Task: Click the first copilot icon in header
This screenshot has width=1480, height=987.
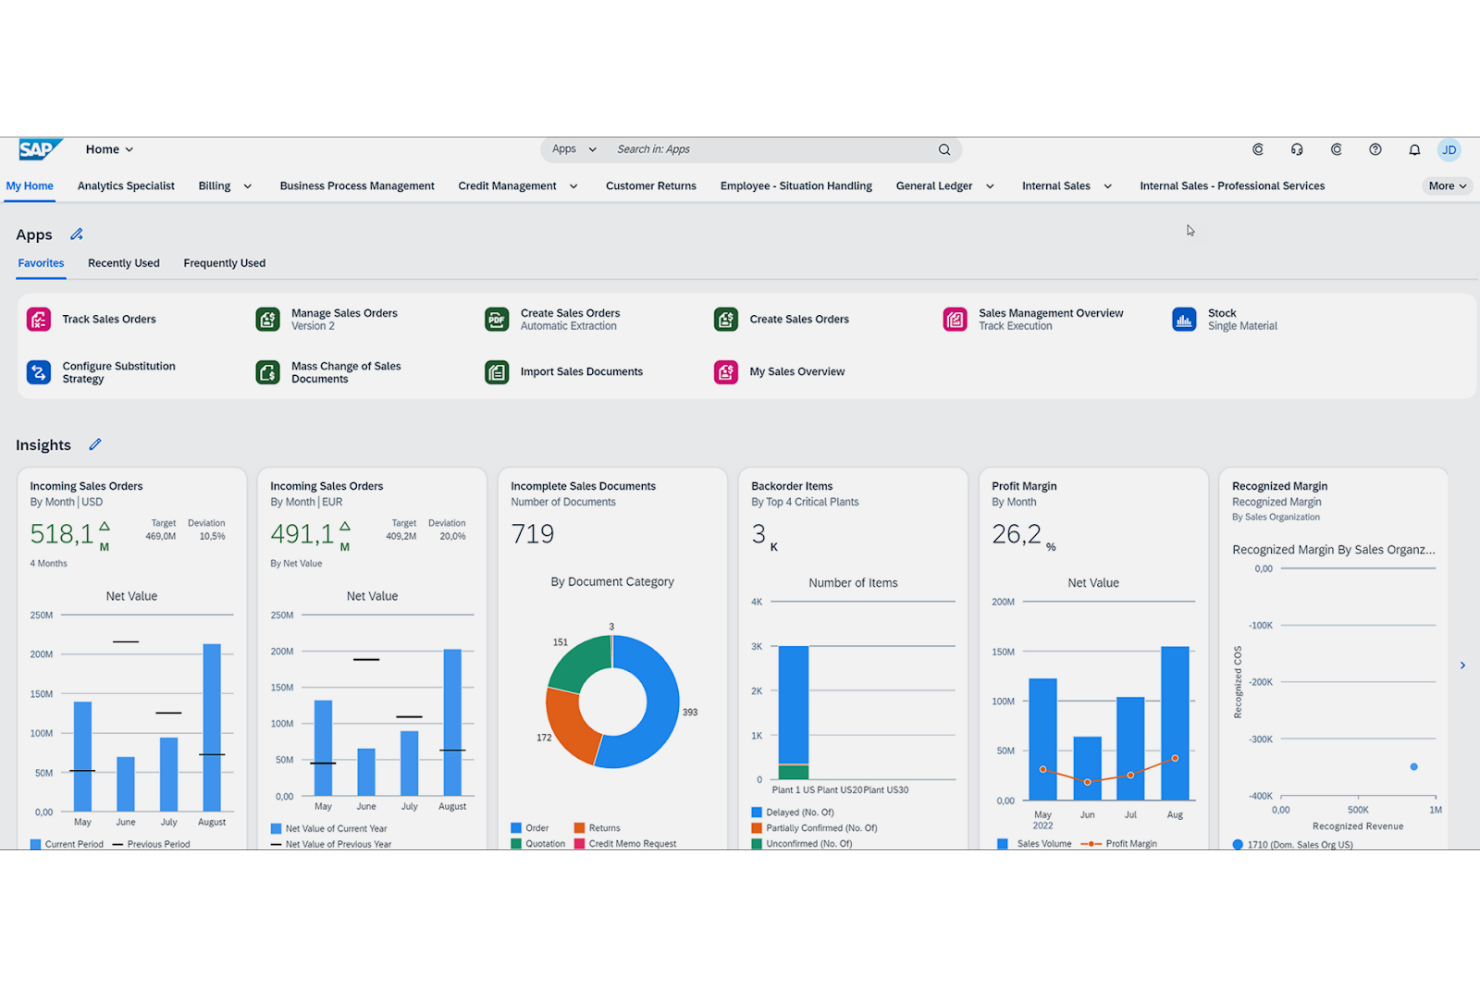Action: pyautogui.click(x=1258, y=150)
